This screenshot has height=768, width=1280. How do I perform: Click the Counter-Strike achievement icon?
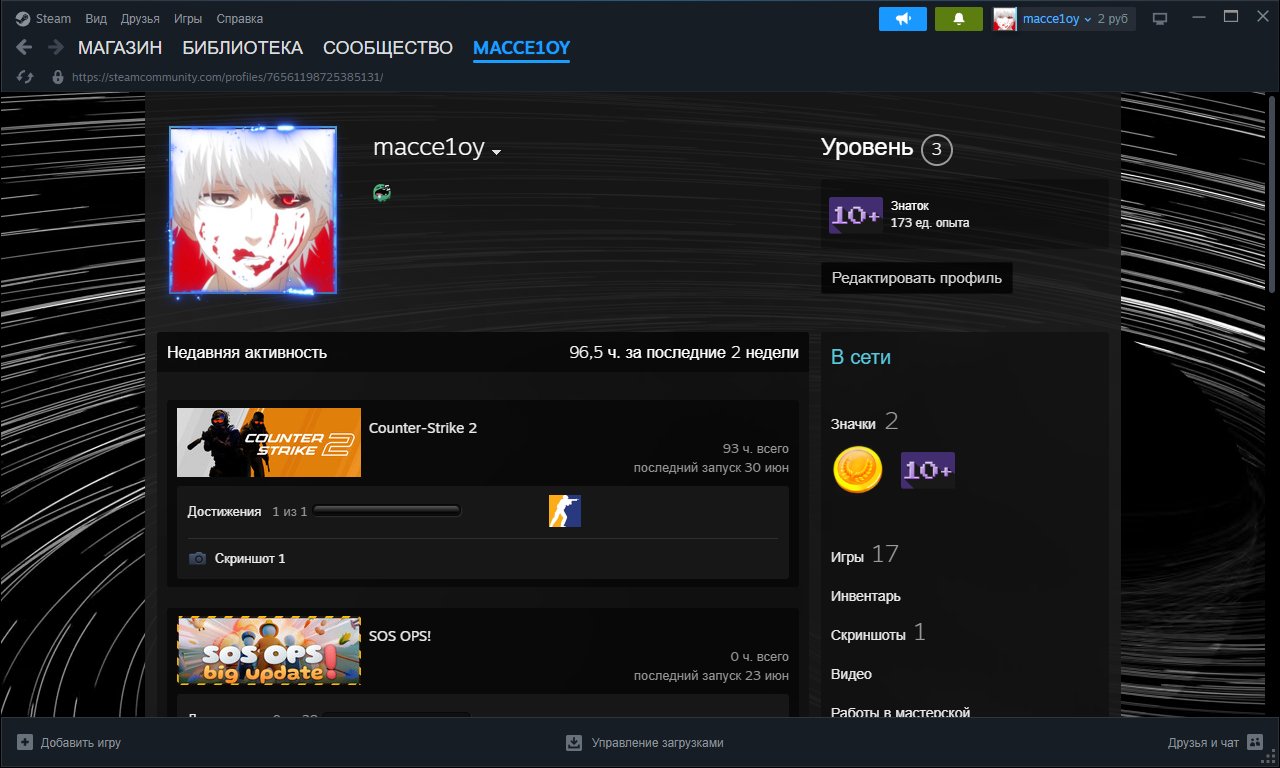[565, 511]
